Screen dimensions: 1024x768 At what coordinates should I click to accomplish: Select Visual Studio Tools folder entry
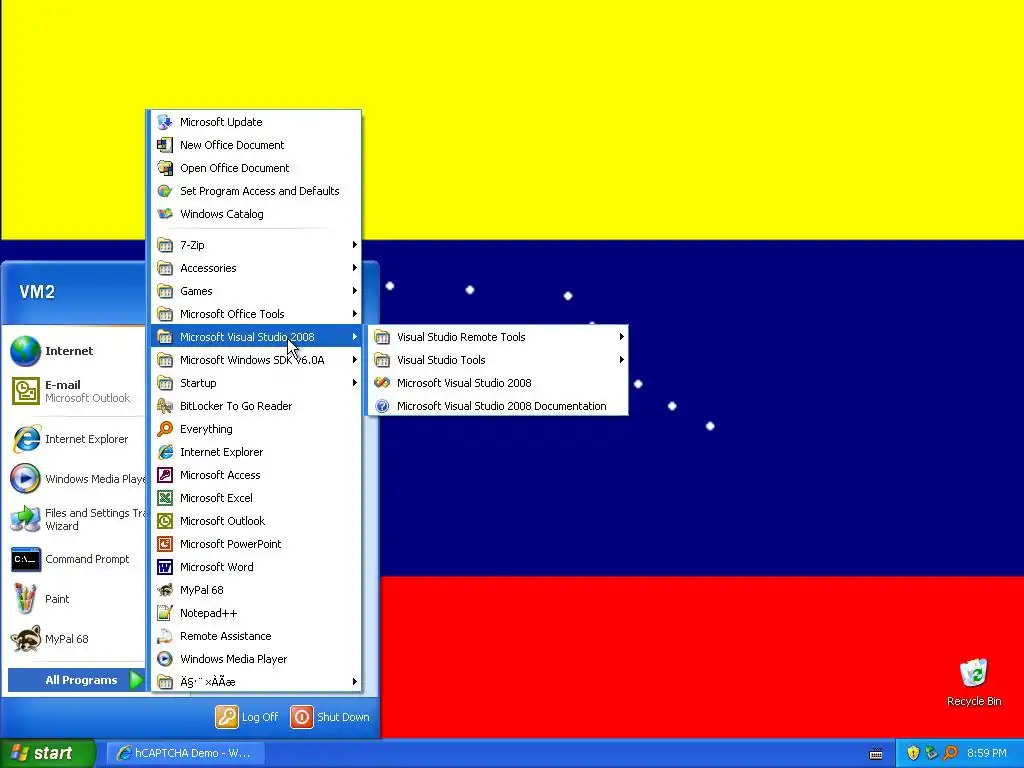click(x=498, y=360)
